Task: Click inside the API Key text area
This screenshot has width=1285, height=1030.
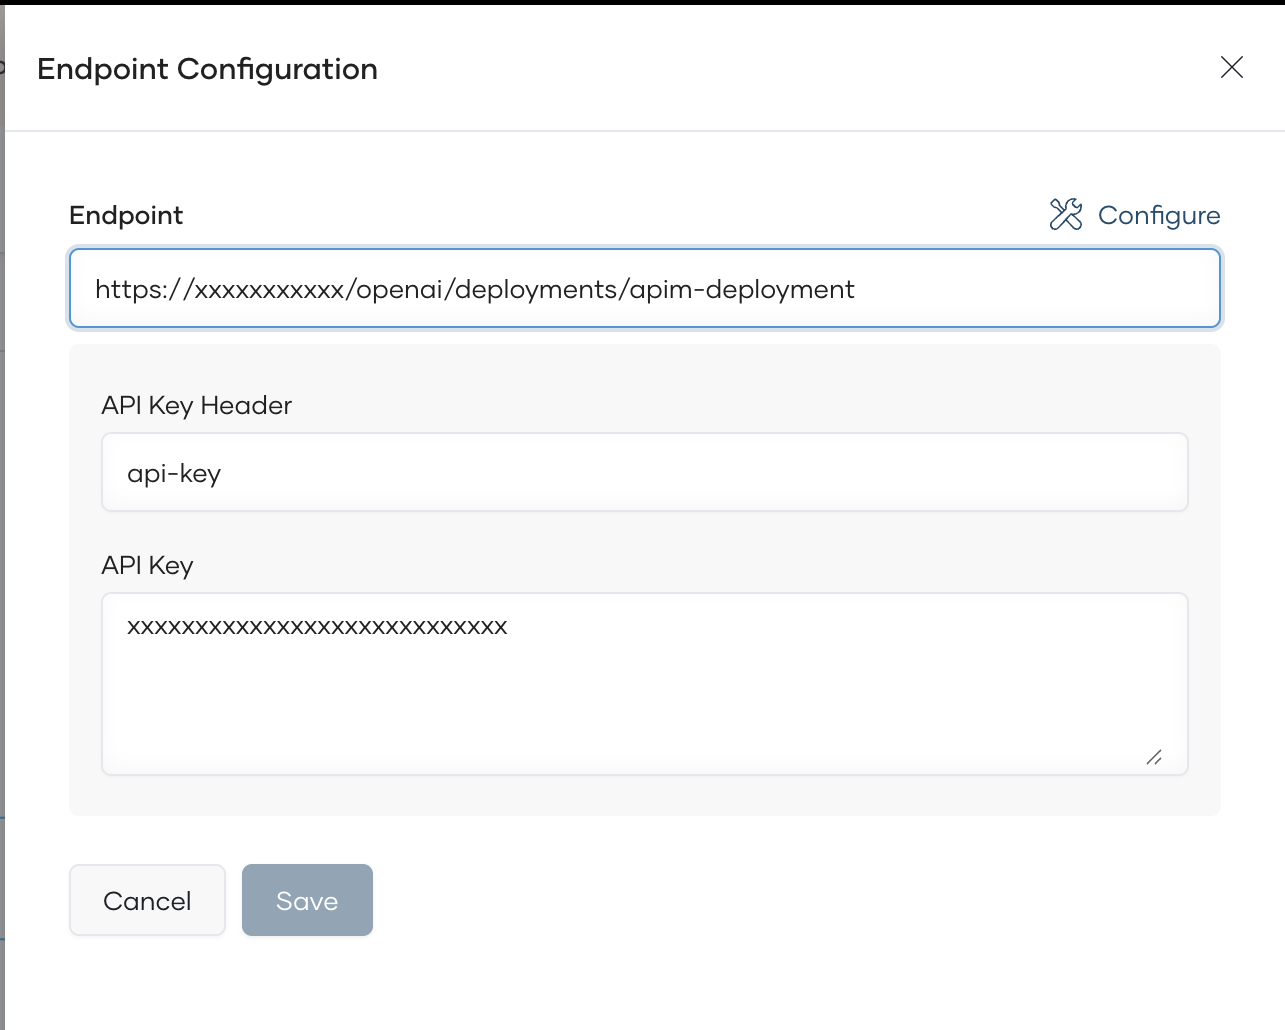Action: pos(644,684)
